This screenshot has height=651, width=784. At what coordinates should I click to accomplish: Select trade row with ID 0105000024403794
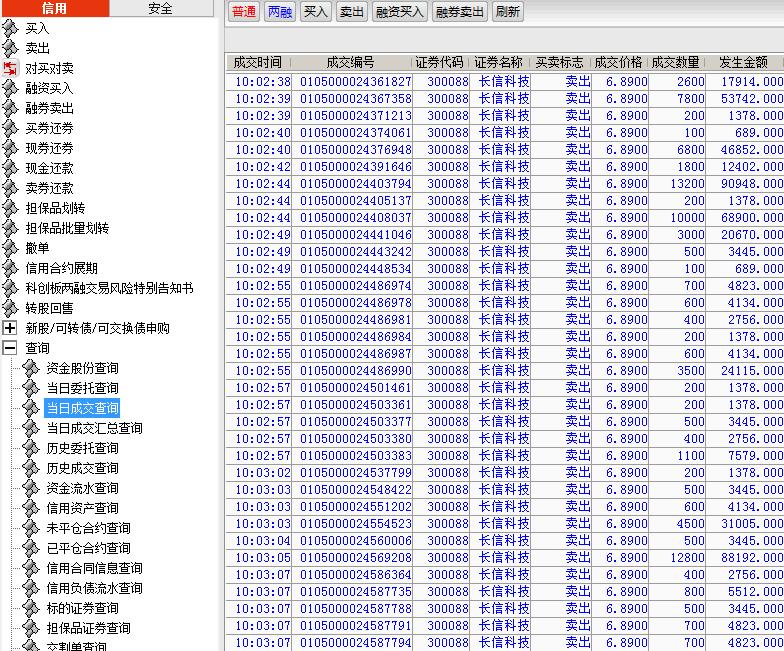tap(504, 184)
